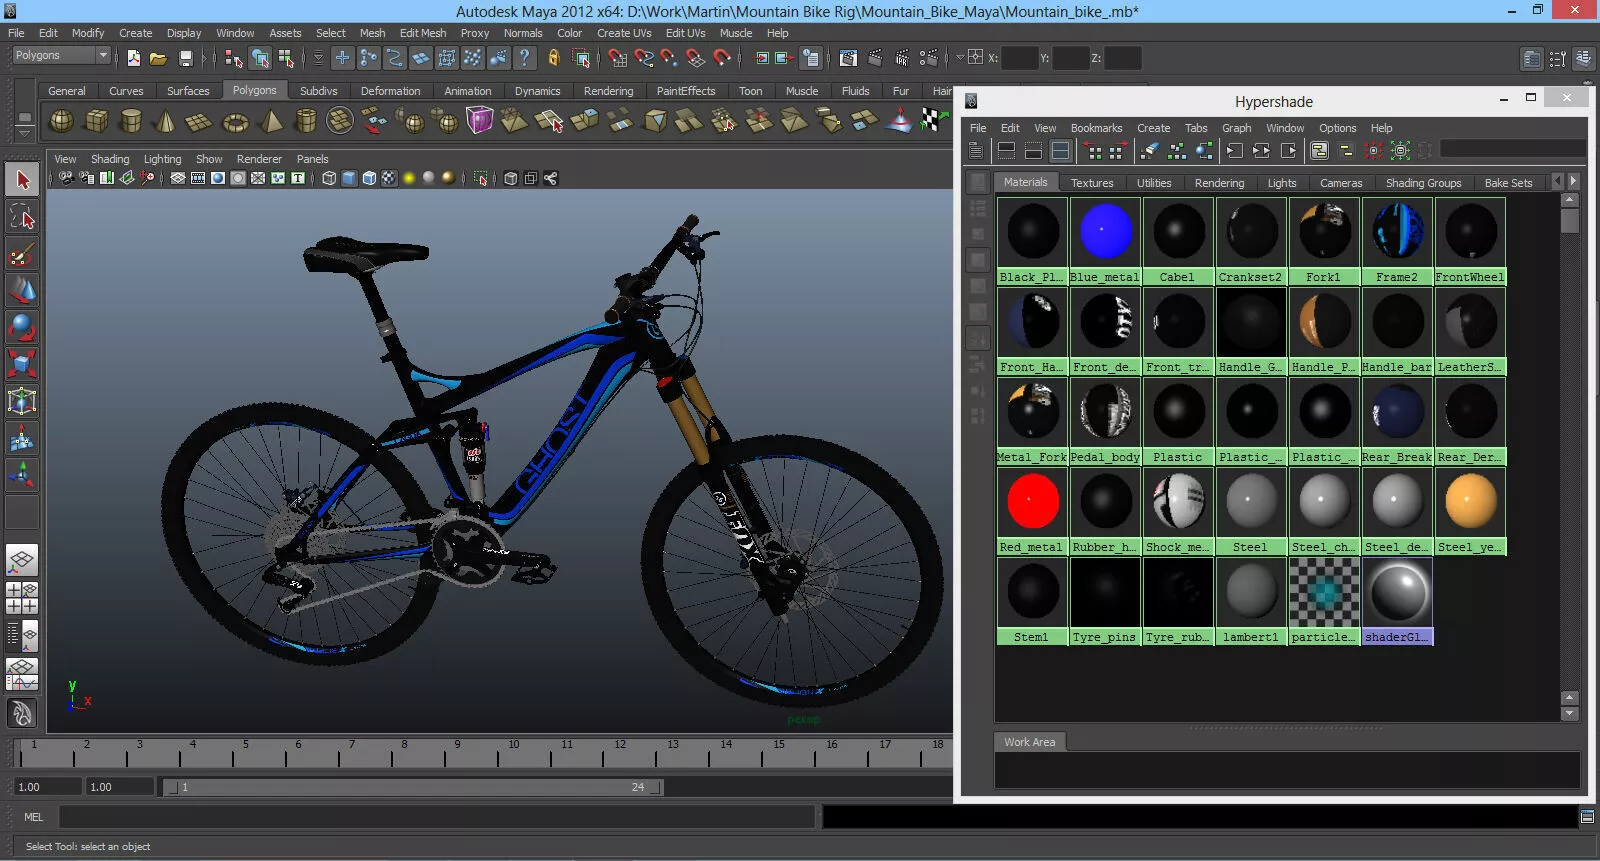Select the Rendering shelf tab
Viewport: 1600px width, 861px height.
pos(608,91)
